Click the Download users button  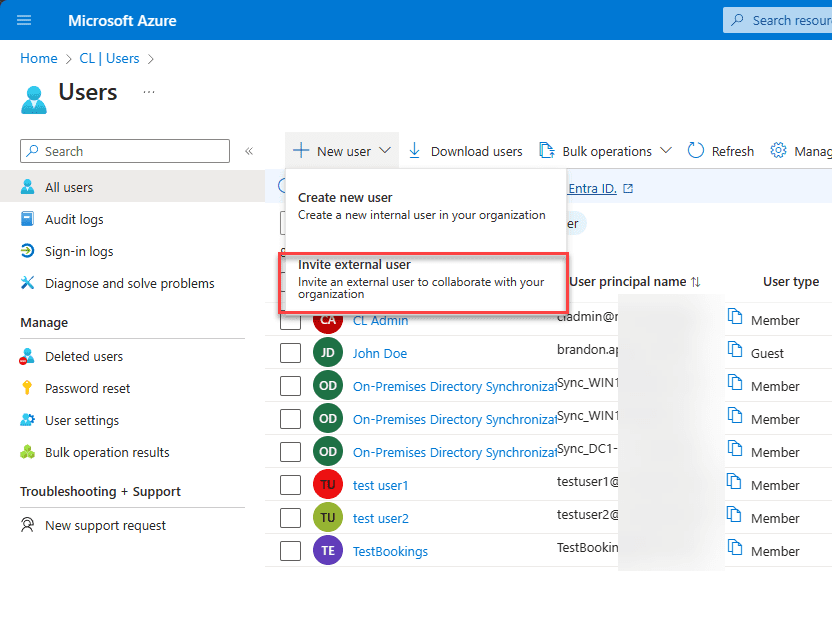(465, 151)
